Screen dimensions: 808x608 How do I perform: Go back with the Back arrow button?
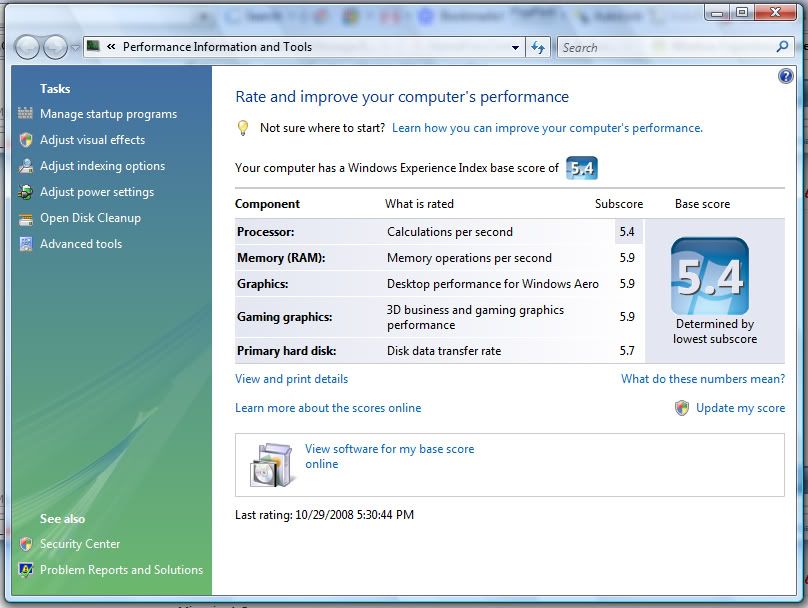click(27, 47)
